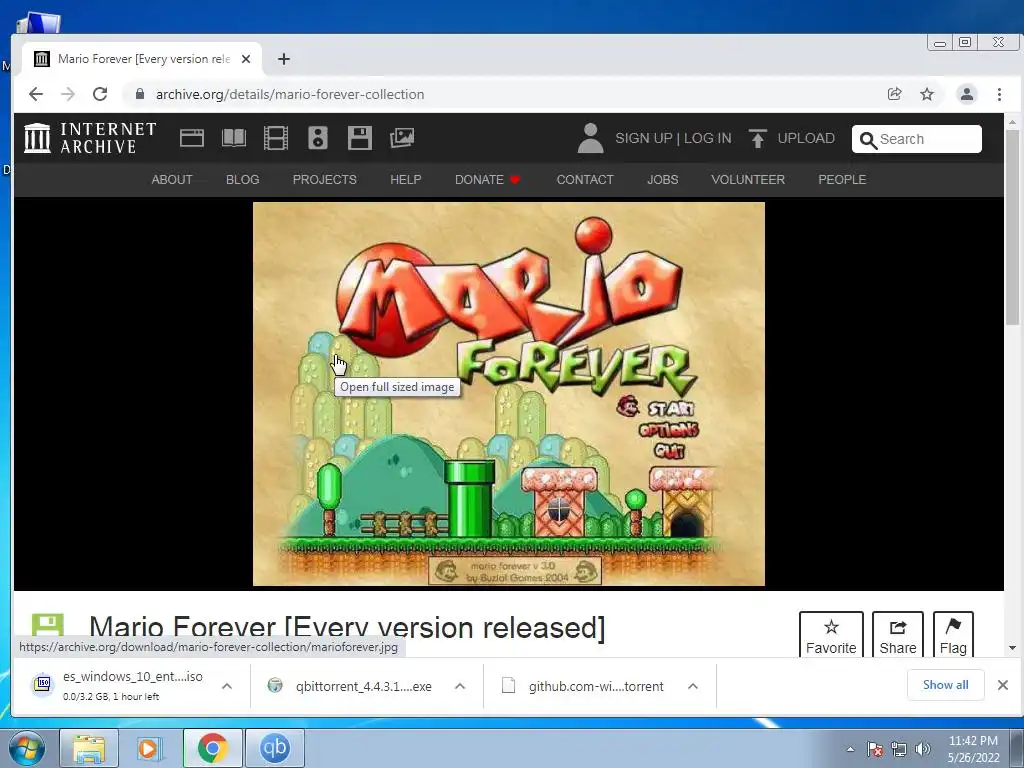Image resolution: width=1024 pixels, height=768 pixels.
Task: Click the LOG IN link
Action: (707, 138)
